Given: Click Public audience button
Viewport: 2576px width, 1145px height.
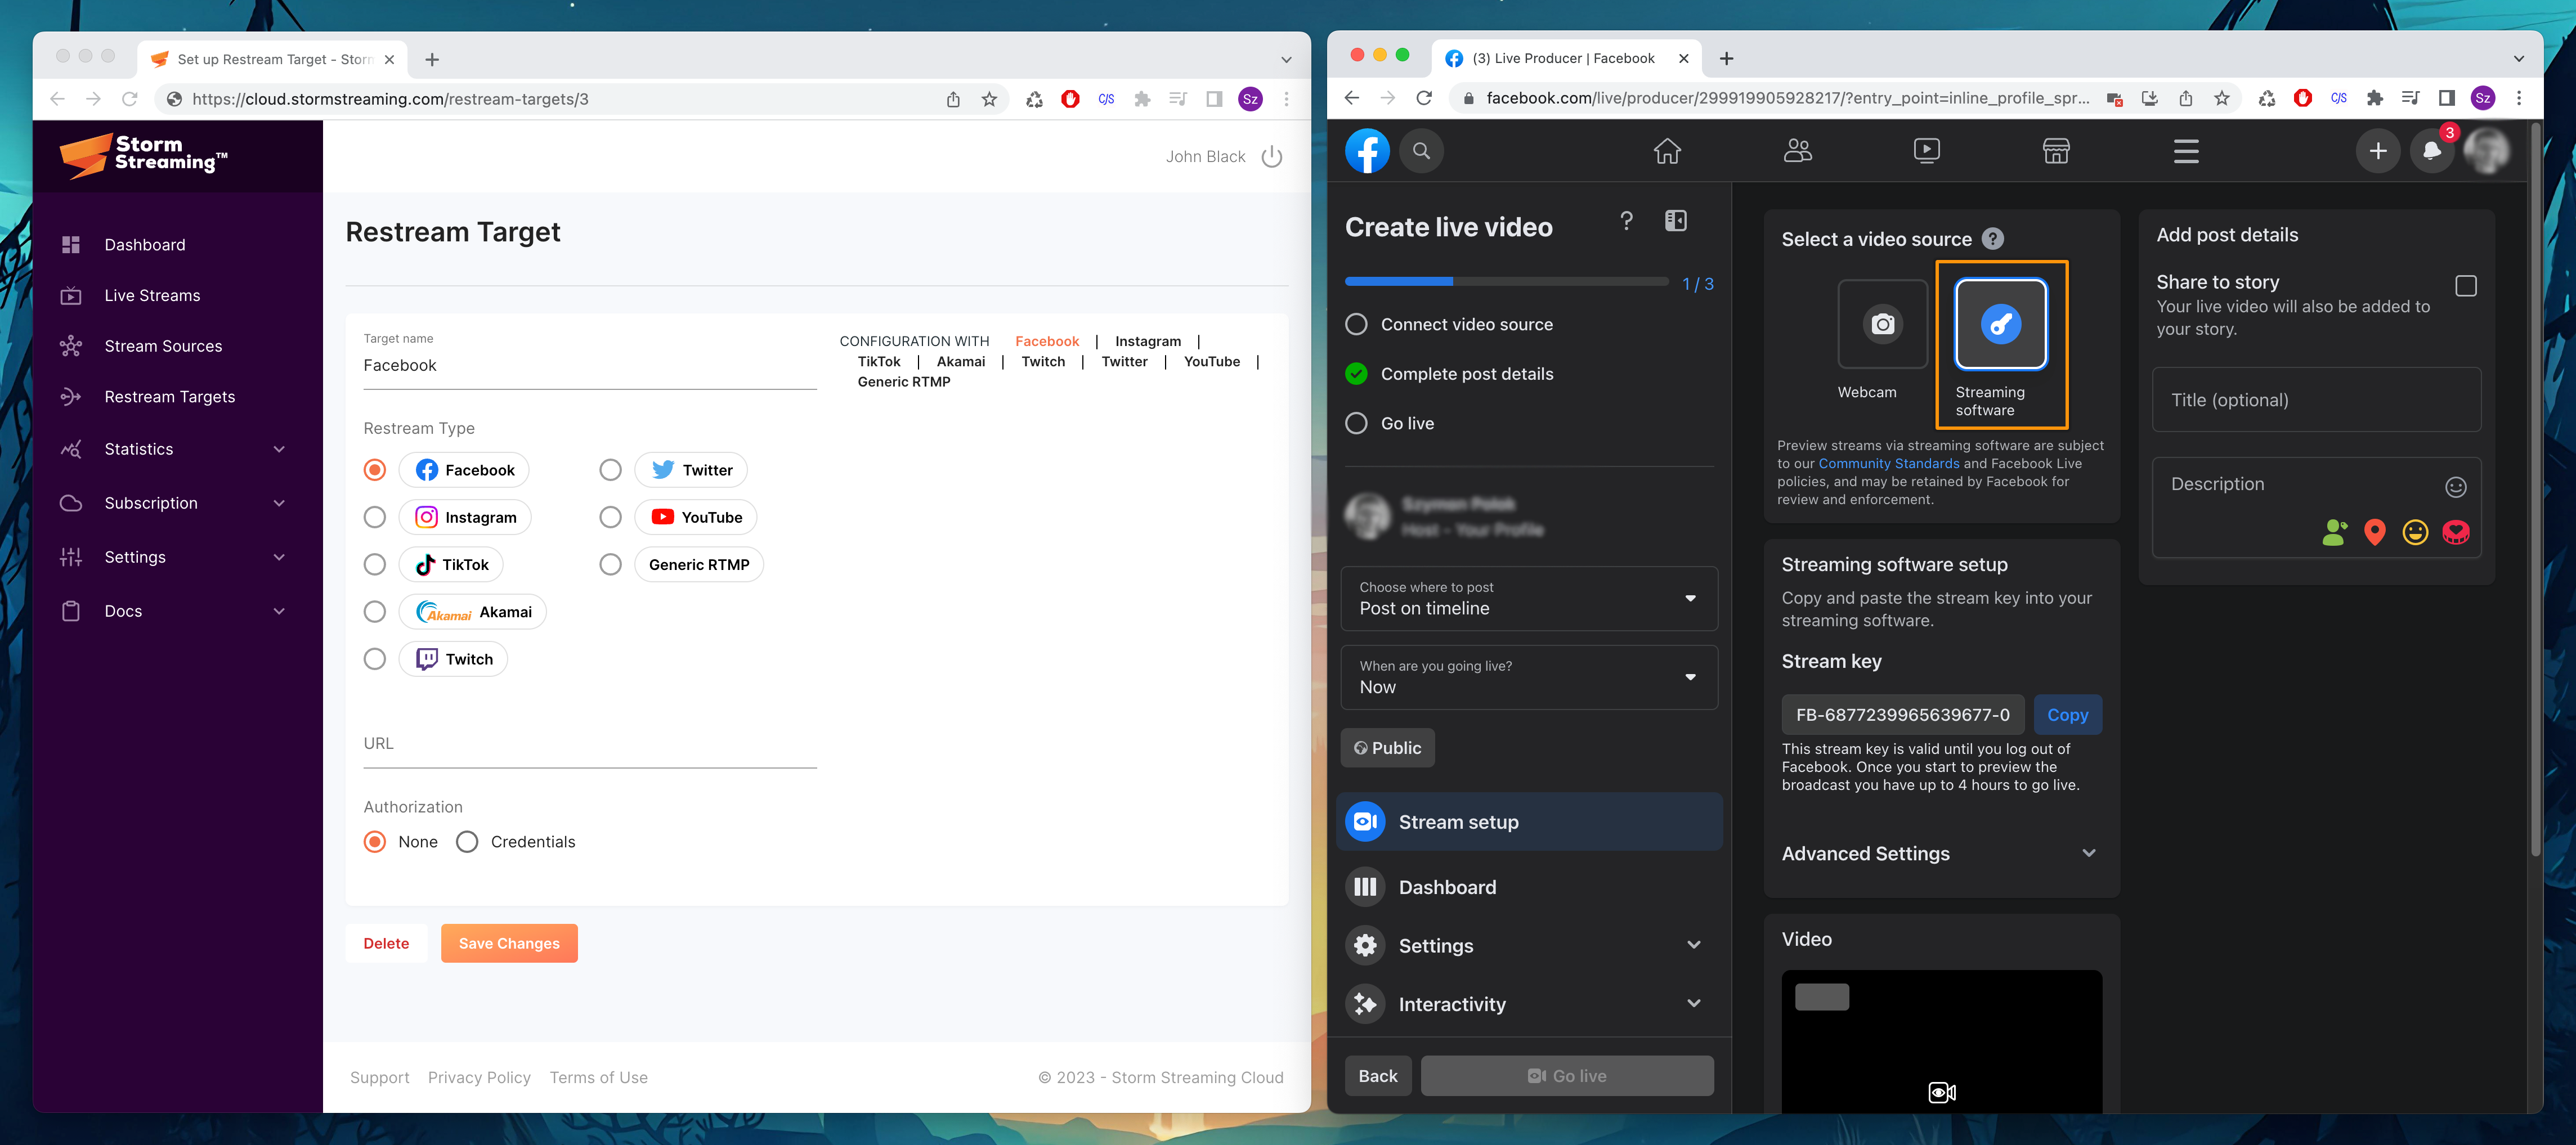Looking at the screenshot, I should tap(1387, 748).
